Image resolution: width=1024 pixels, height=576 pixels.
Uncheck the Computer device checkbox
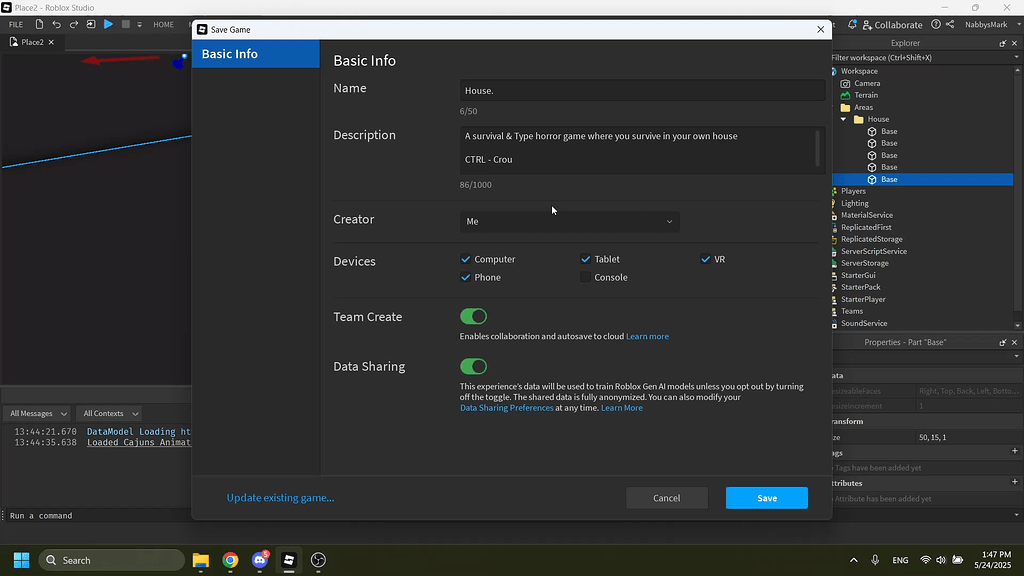point(466,259)
